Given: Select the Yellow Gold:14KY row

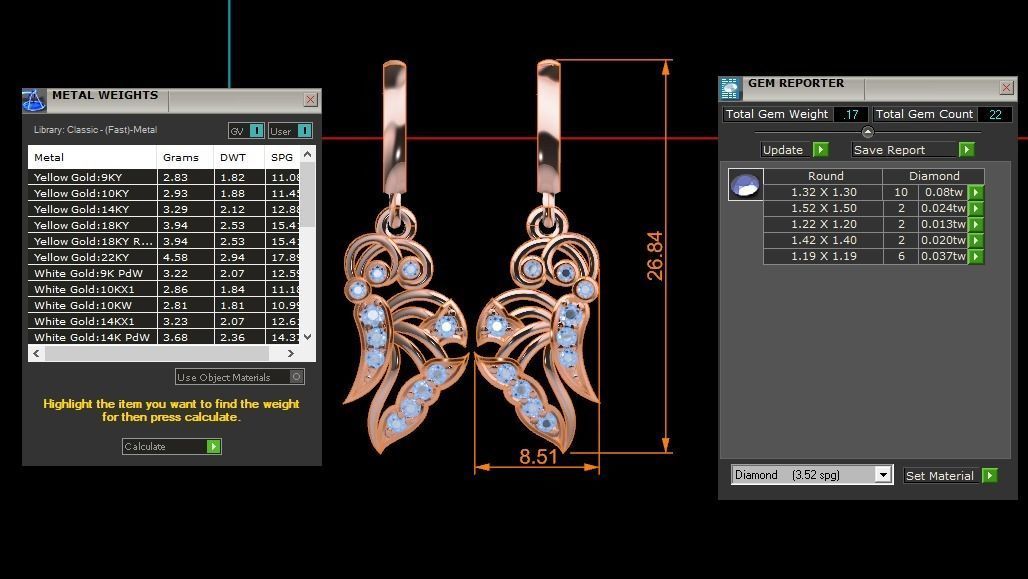Looking at the screenshot, I should coord(164,209).
